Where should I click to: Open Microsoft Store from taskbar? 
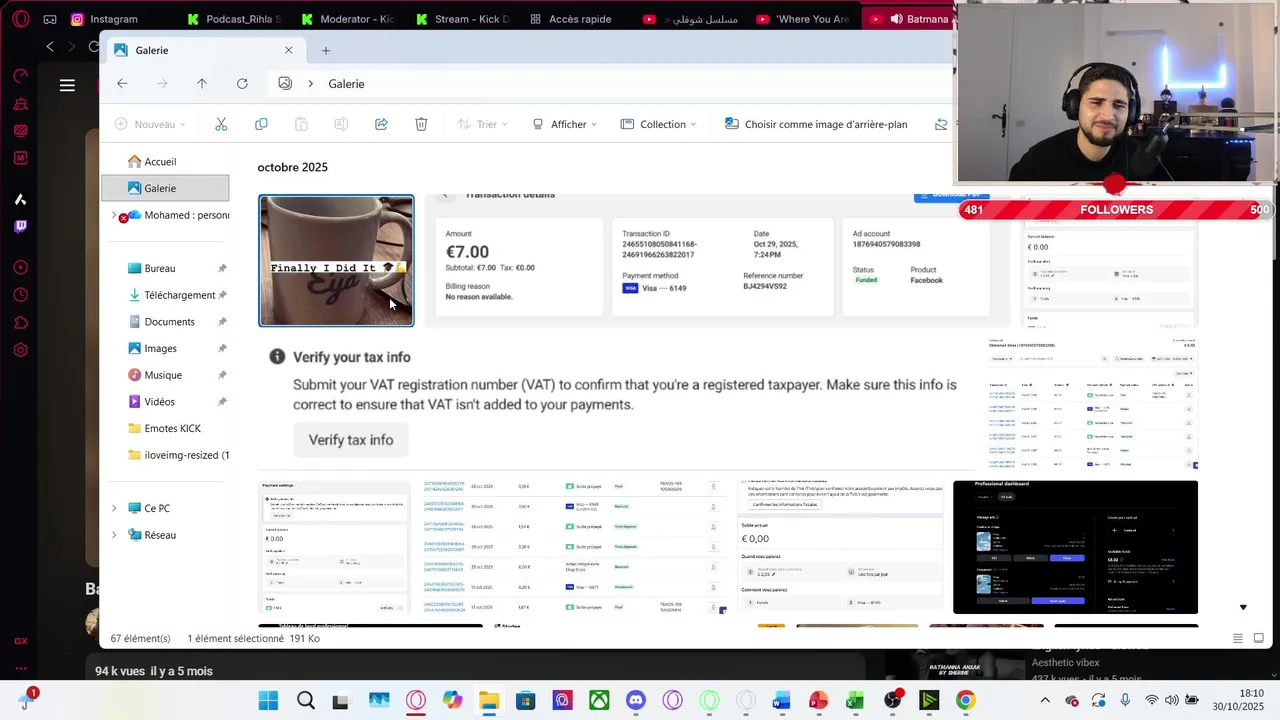click(526, 701)
